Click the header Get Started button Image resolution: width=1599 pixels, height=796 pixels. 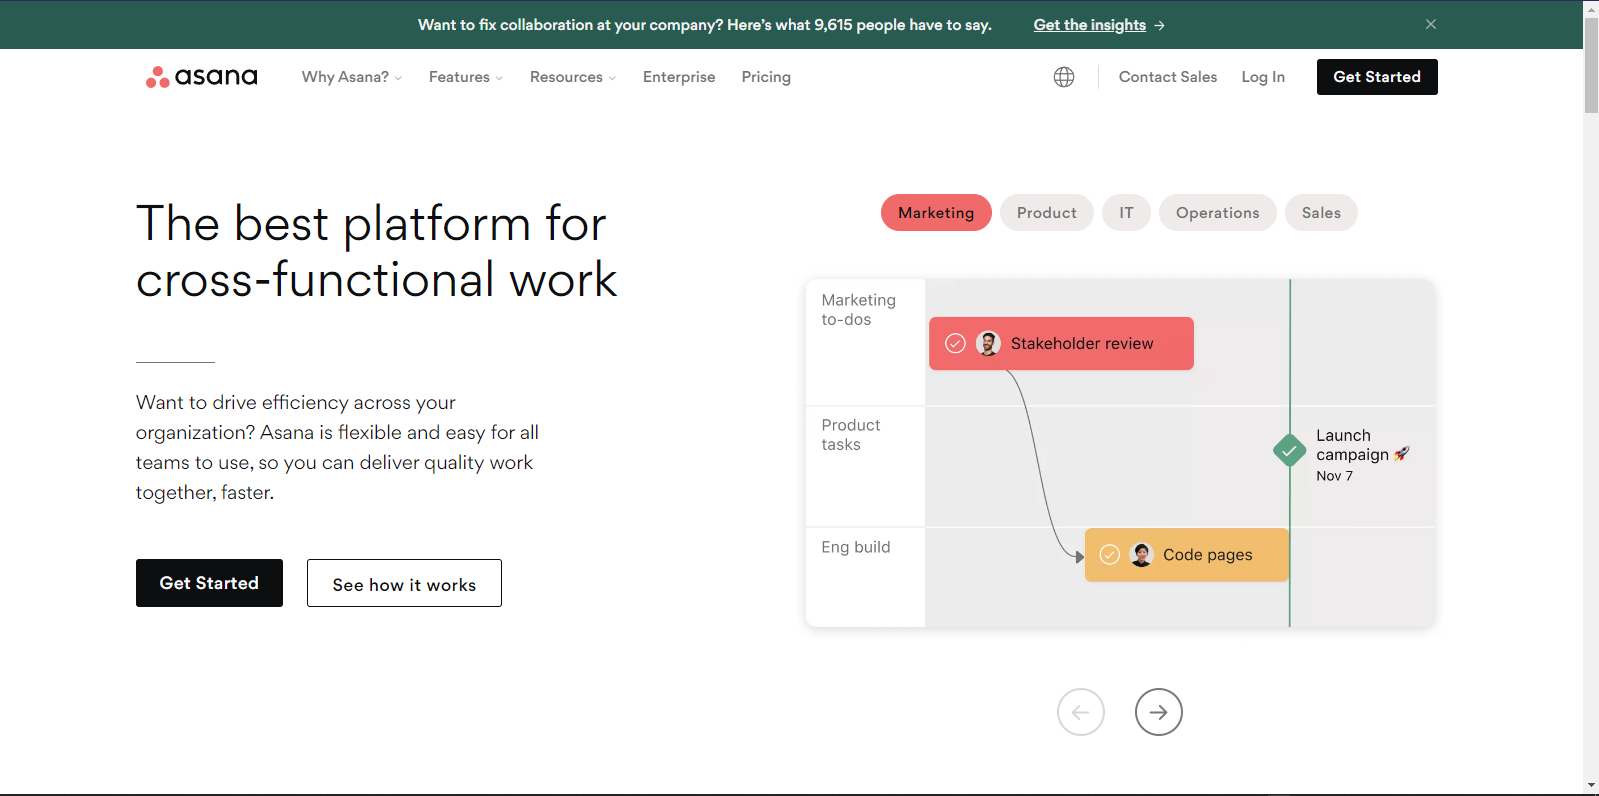click(1377, 77)
